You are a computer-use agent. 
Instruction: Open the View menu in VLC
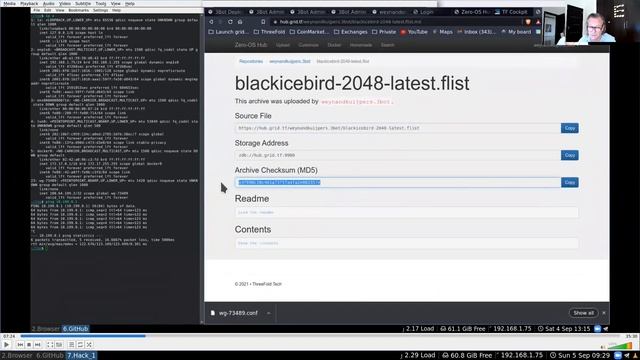(x=116, y=3)
